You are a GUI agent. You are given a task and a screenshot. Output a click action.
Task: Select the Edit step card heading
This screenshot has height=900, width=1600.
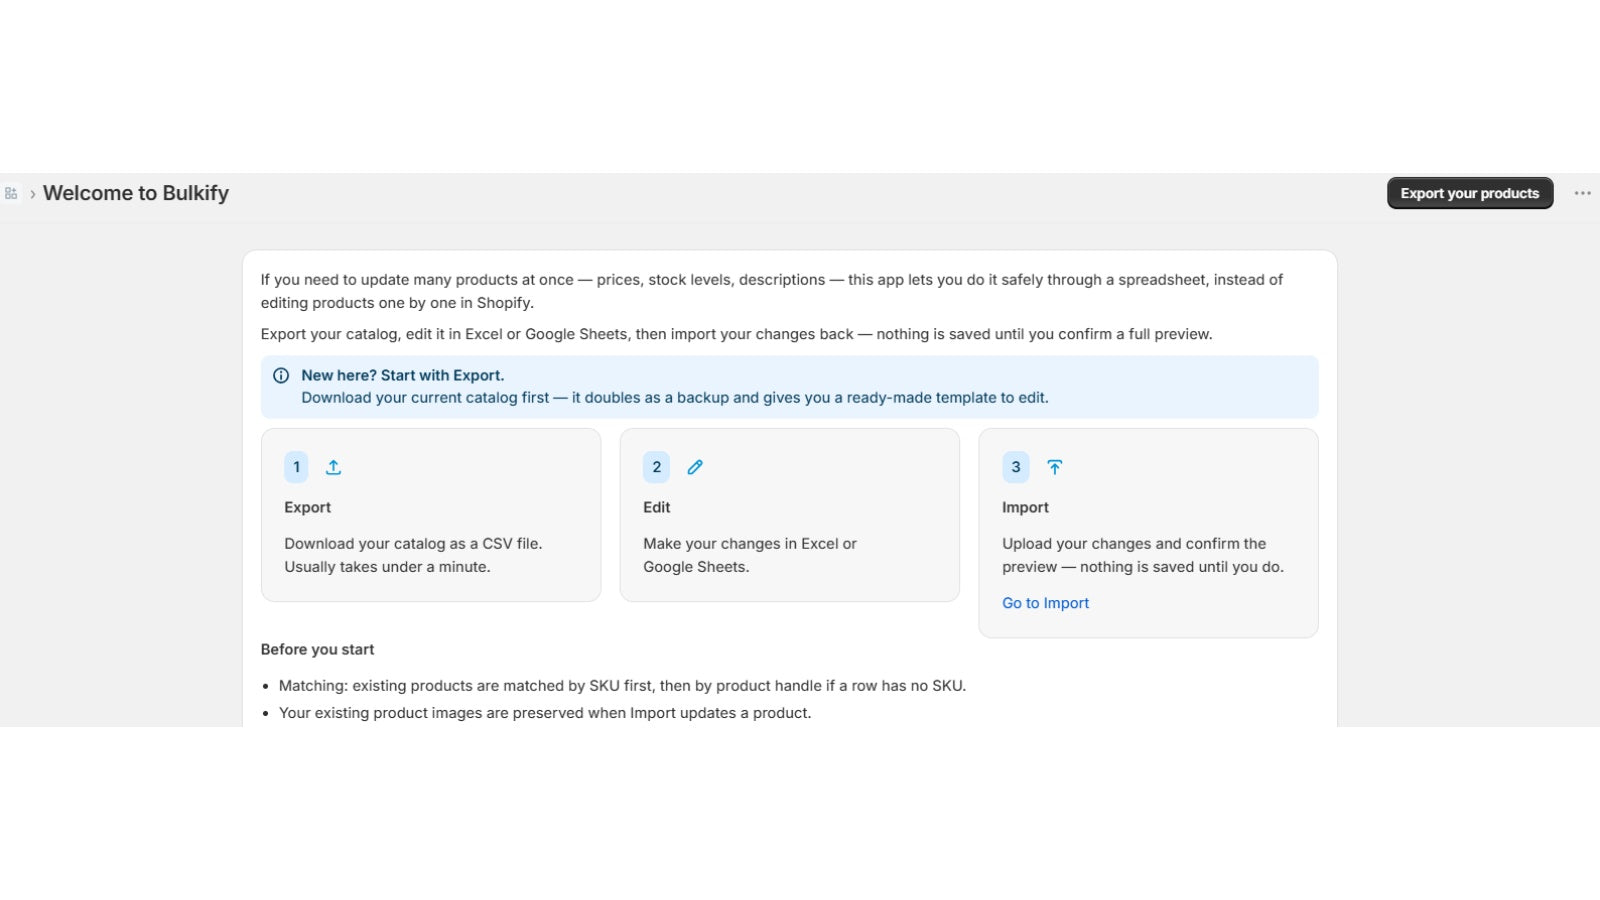click(656, 507)
